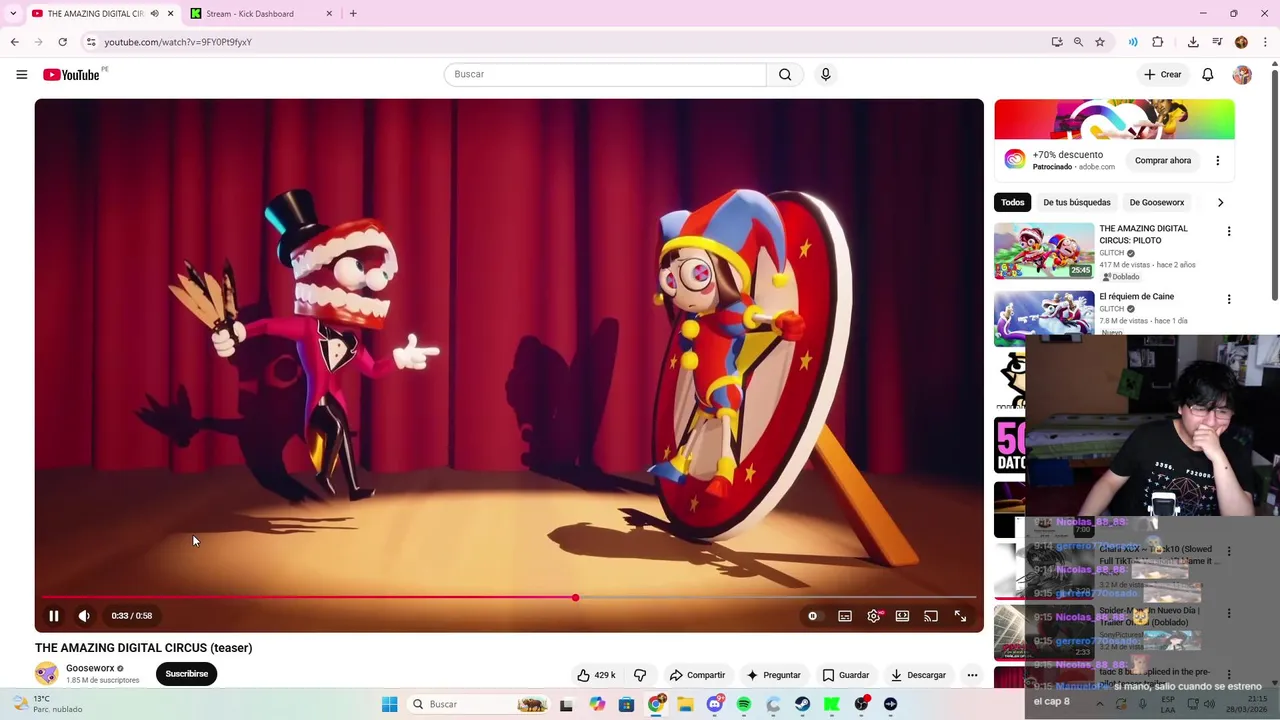This screenshot has height=720, width=1280.
Task: Open the YouTube account avatar menu
Action: [1242, 75]
